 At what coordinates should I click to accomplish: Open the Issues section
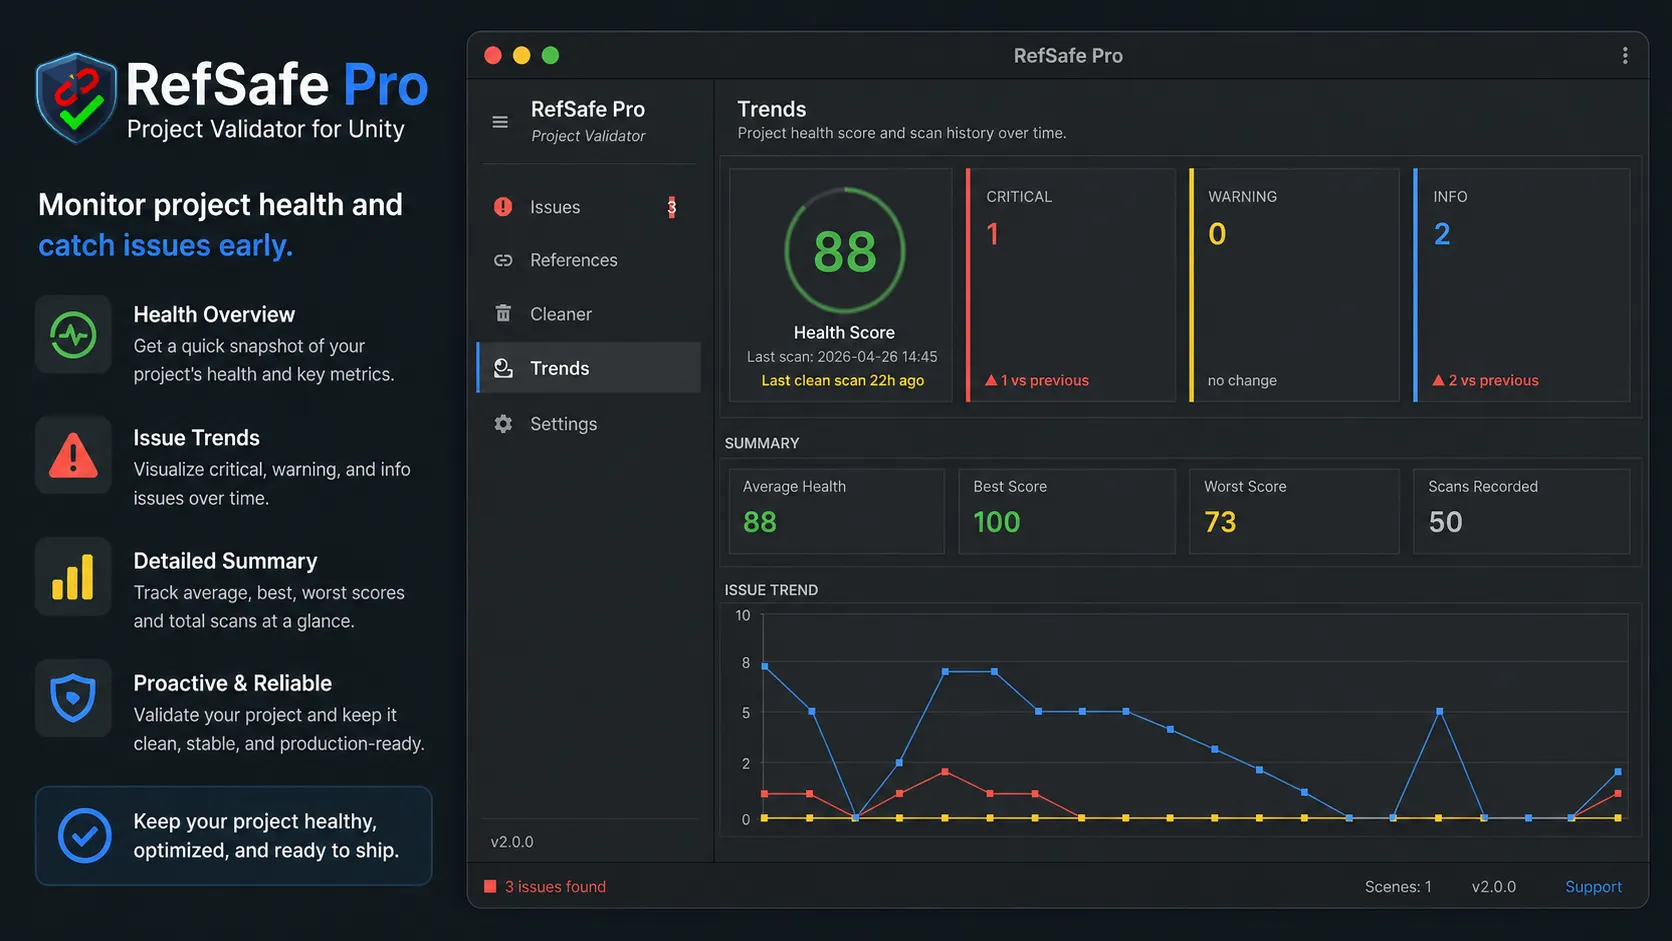589,207
